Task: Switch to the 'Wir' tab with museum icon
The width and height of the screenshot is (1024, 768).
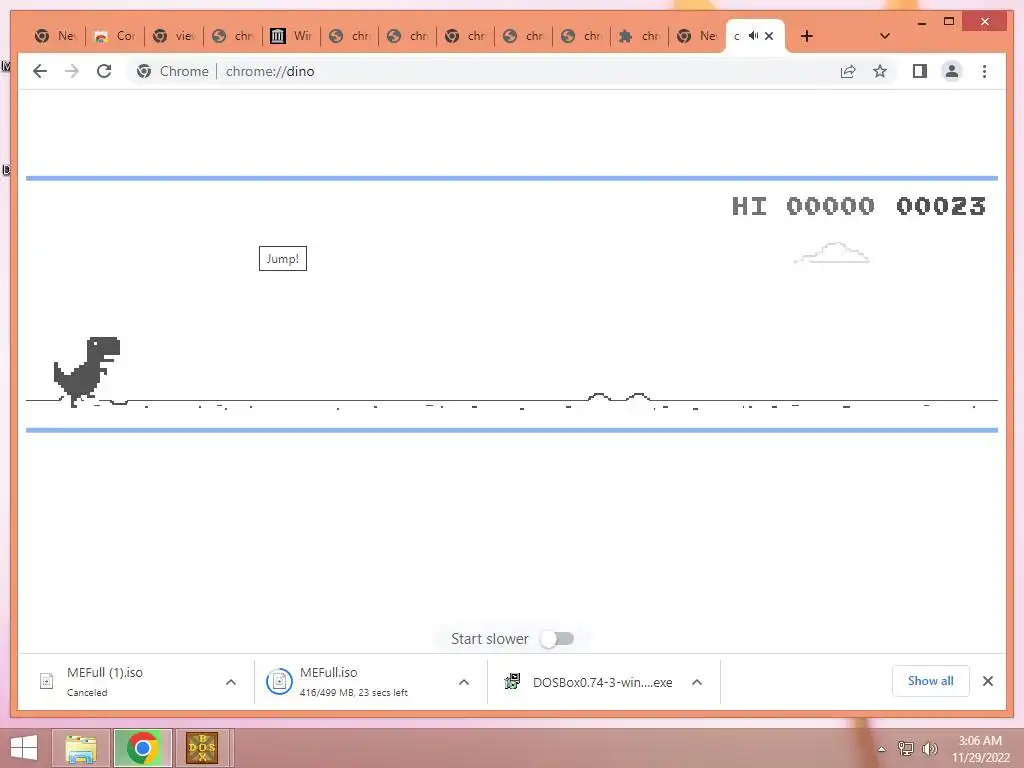Action: (x=291, y=36)
